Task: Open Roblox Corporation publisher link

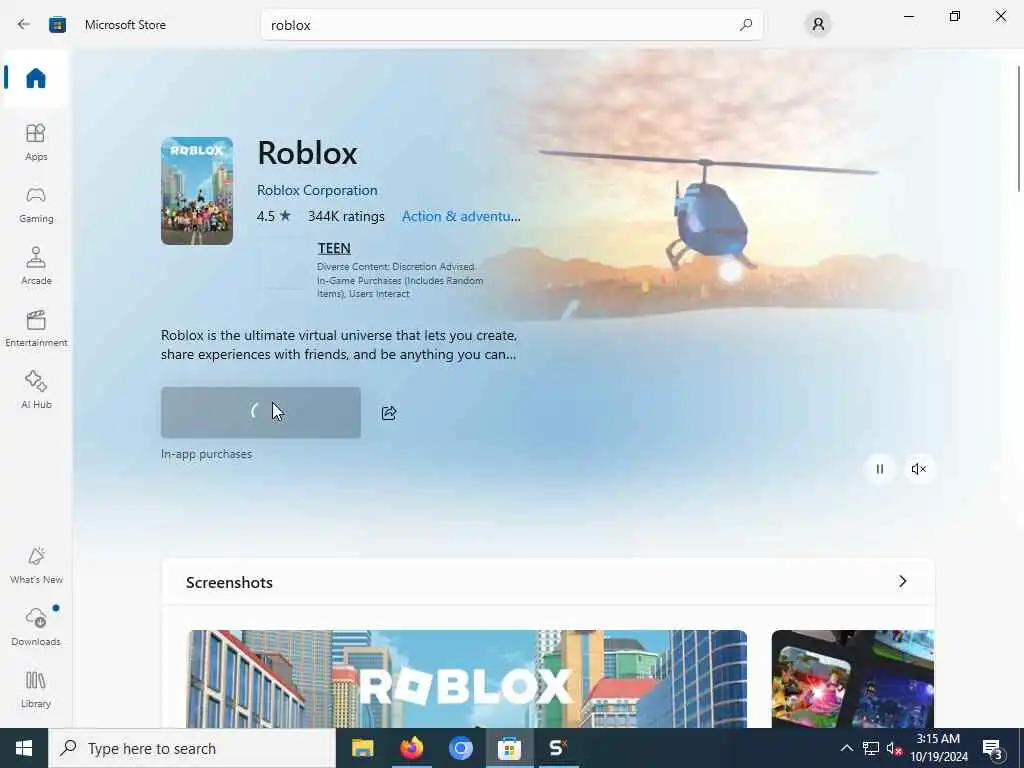Action: click(x=317, y=190)
